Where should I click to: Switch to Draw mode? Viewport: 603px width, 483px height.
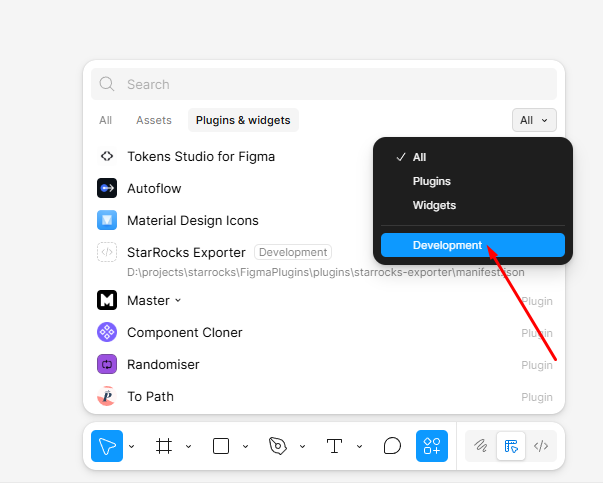pyautogui.click(x=481, y=446)
